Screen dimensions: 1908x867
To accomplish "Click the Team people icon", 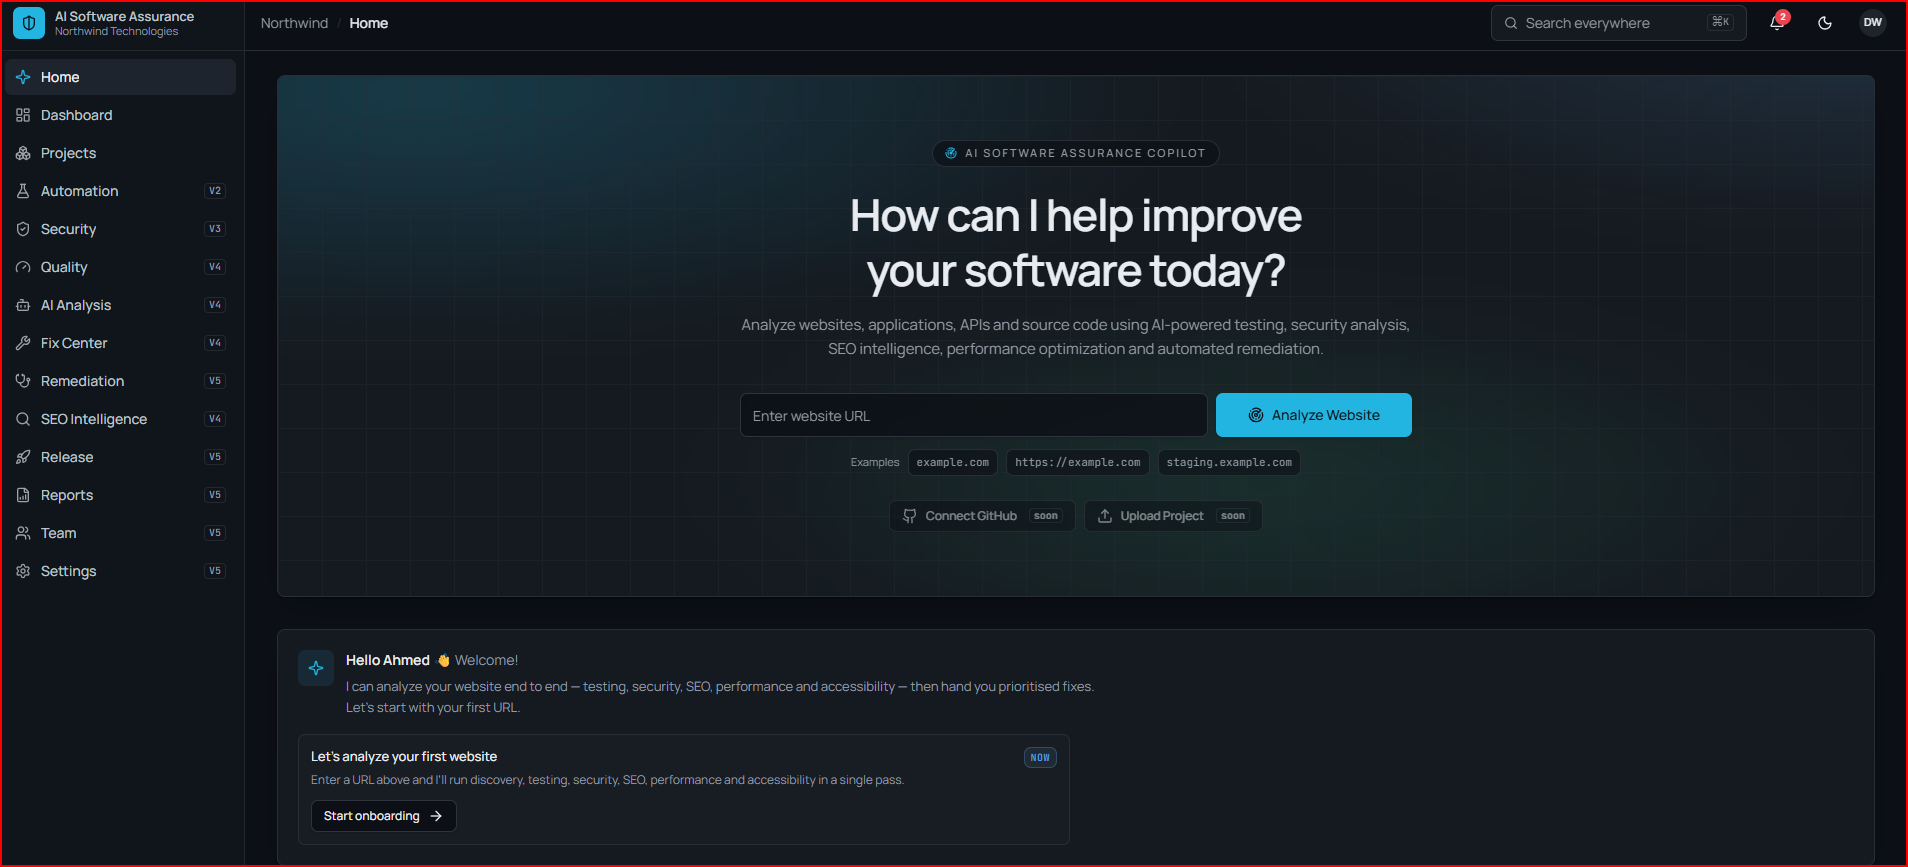I will [x=23, y=533].
